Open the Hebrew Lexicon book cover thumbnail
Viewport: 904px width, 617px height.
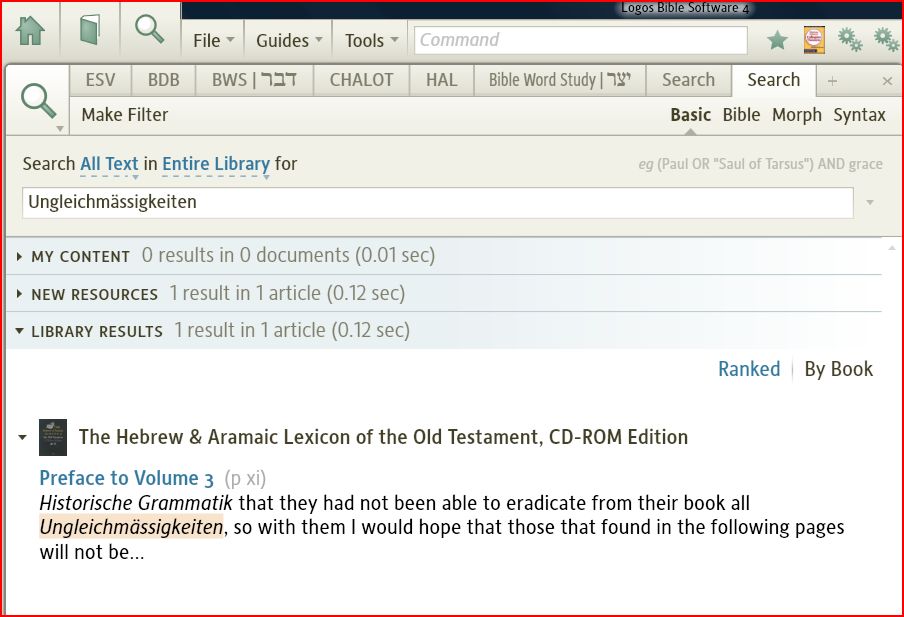(x=53, y=437)
